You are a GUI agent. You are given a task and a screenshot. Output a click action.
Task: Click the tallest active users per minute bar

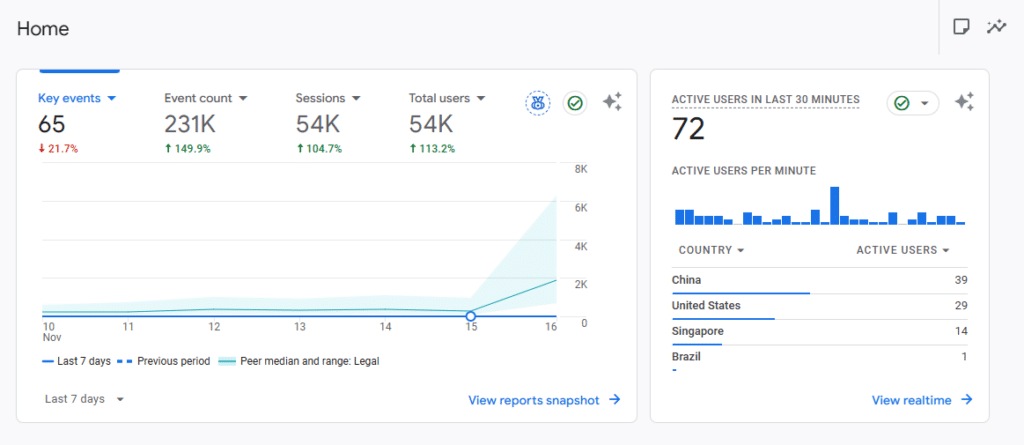point(834,206)
